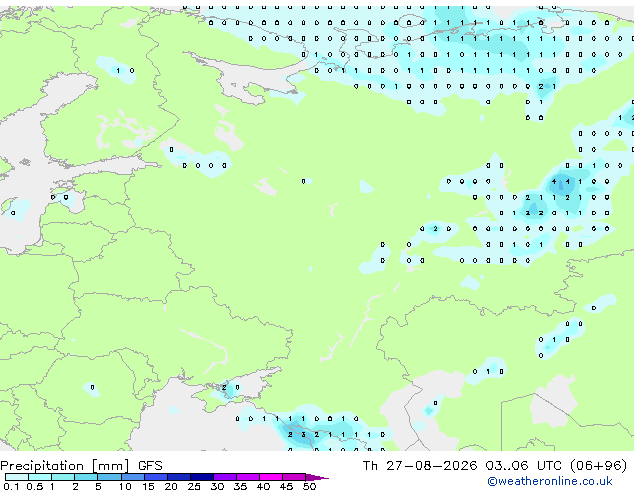634x490 pixels.
Task: Click the legend label '15'
Action: point(148,486)
